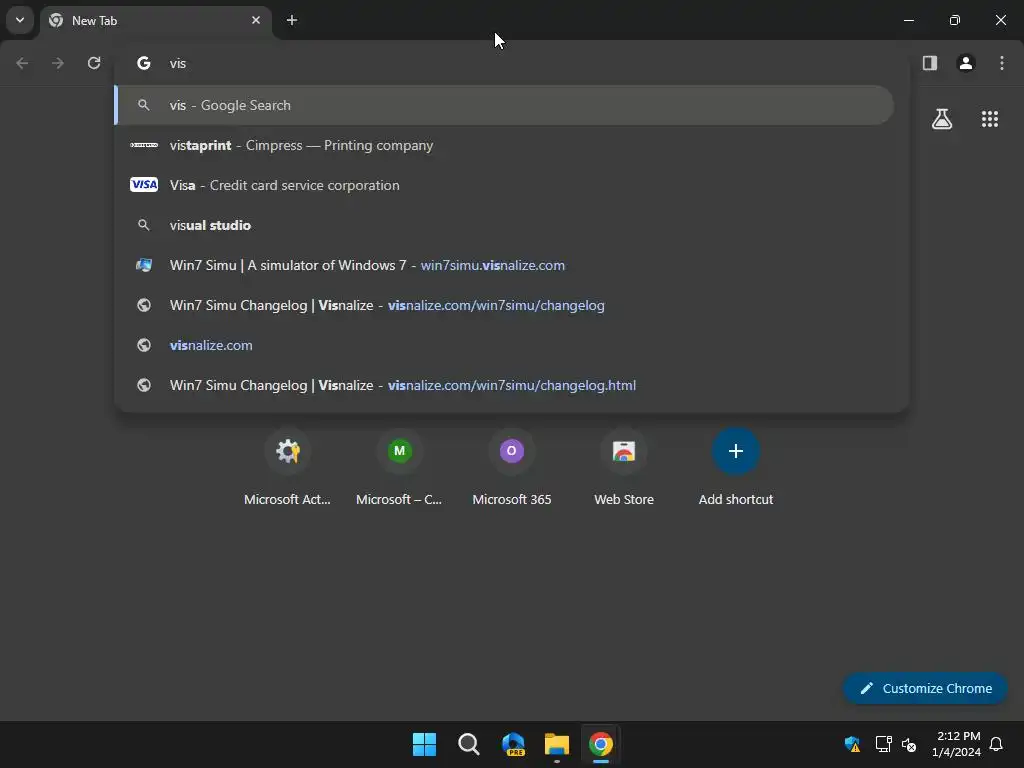The height and width of the screenshot is (768, 1024).
Task: Open Search Labs flask icon
Action: click(x=942, y=119)
